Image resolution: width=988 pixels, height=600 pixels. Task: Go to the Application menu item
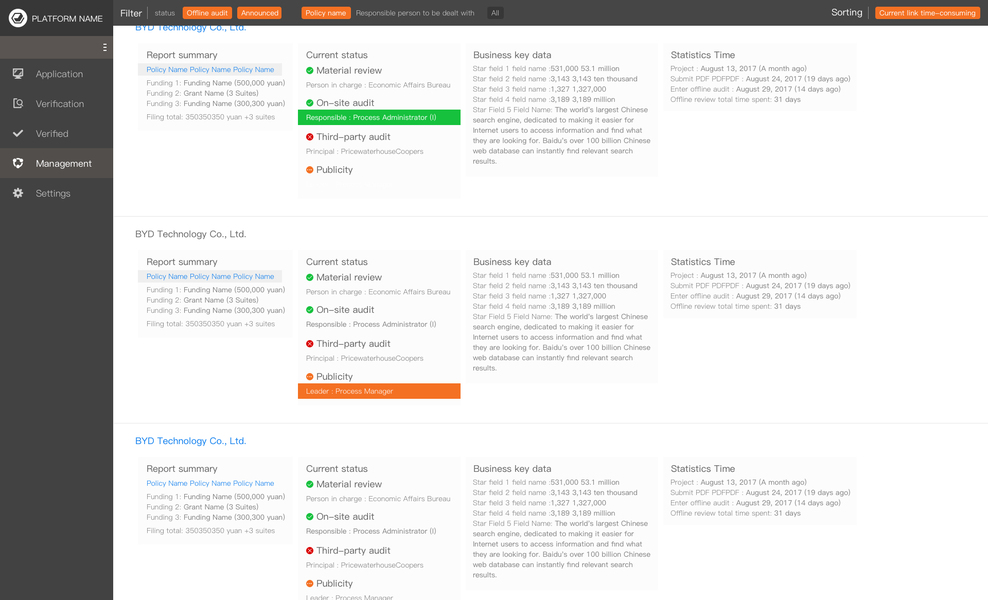click(59, 74)
